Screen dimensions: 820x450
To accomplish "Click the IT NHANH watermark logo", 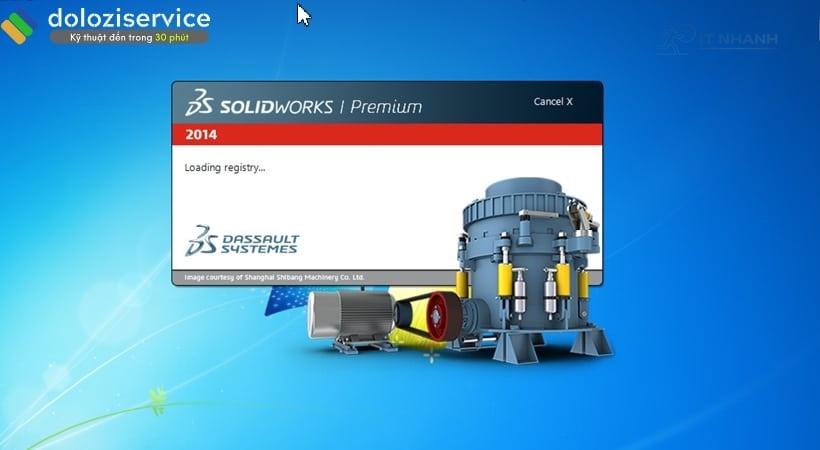I will point(718,40).
